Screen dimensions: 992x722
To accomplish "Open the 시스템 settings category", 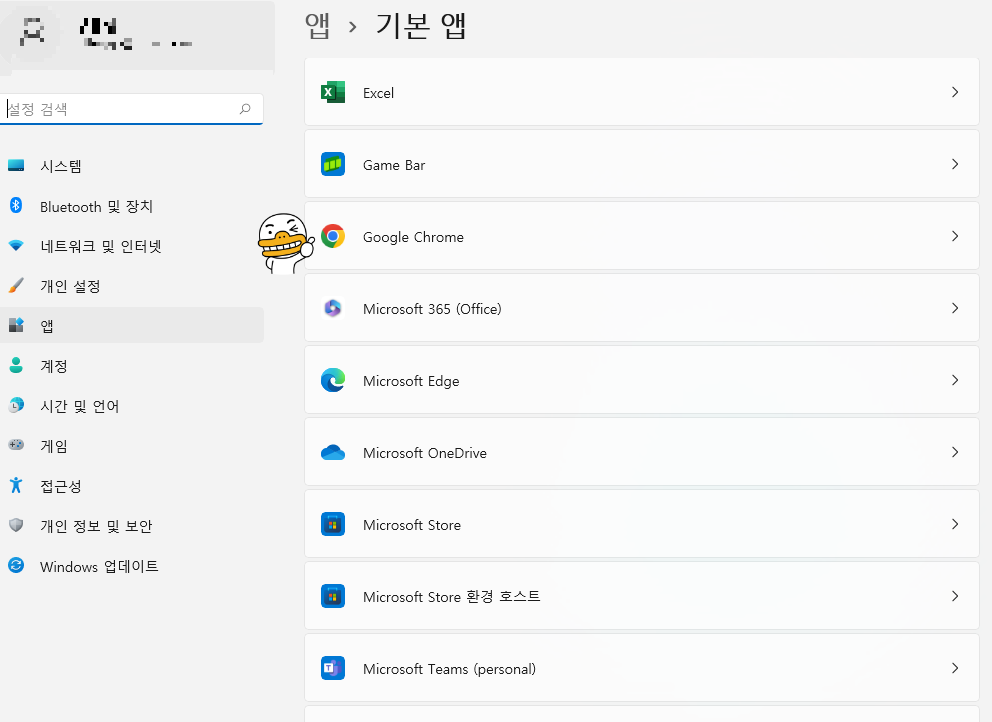I will tap(132, 166).
